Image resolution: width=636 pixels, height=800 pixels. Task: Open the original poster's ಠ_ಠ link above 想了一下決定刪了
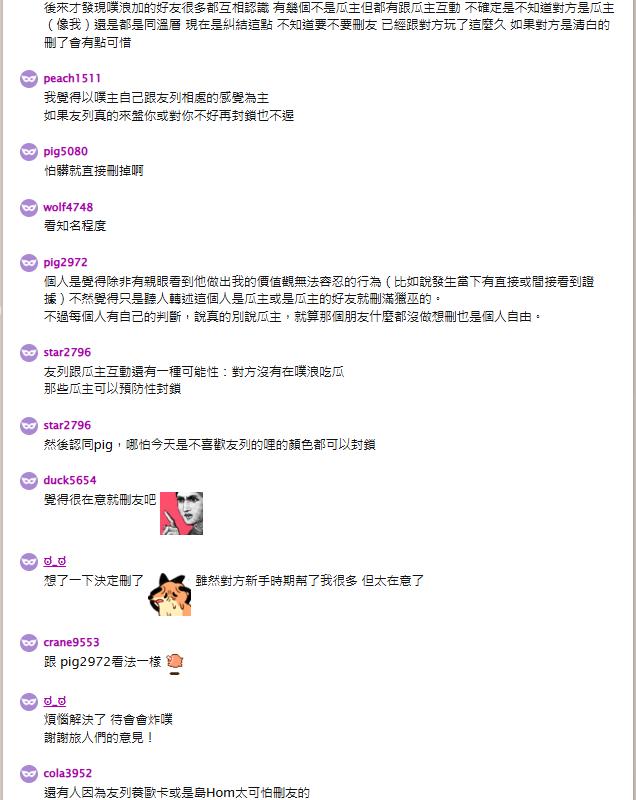coord(55,561)
